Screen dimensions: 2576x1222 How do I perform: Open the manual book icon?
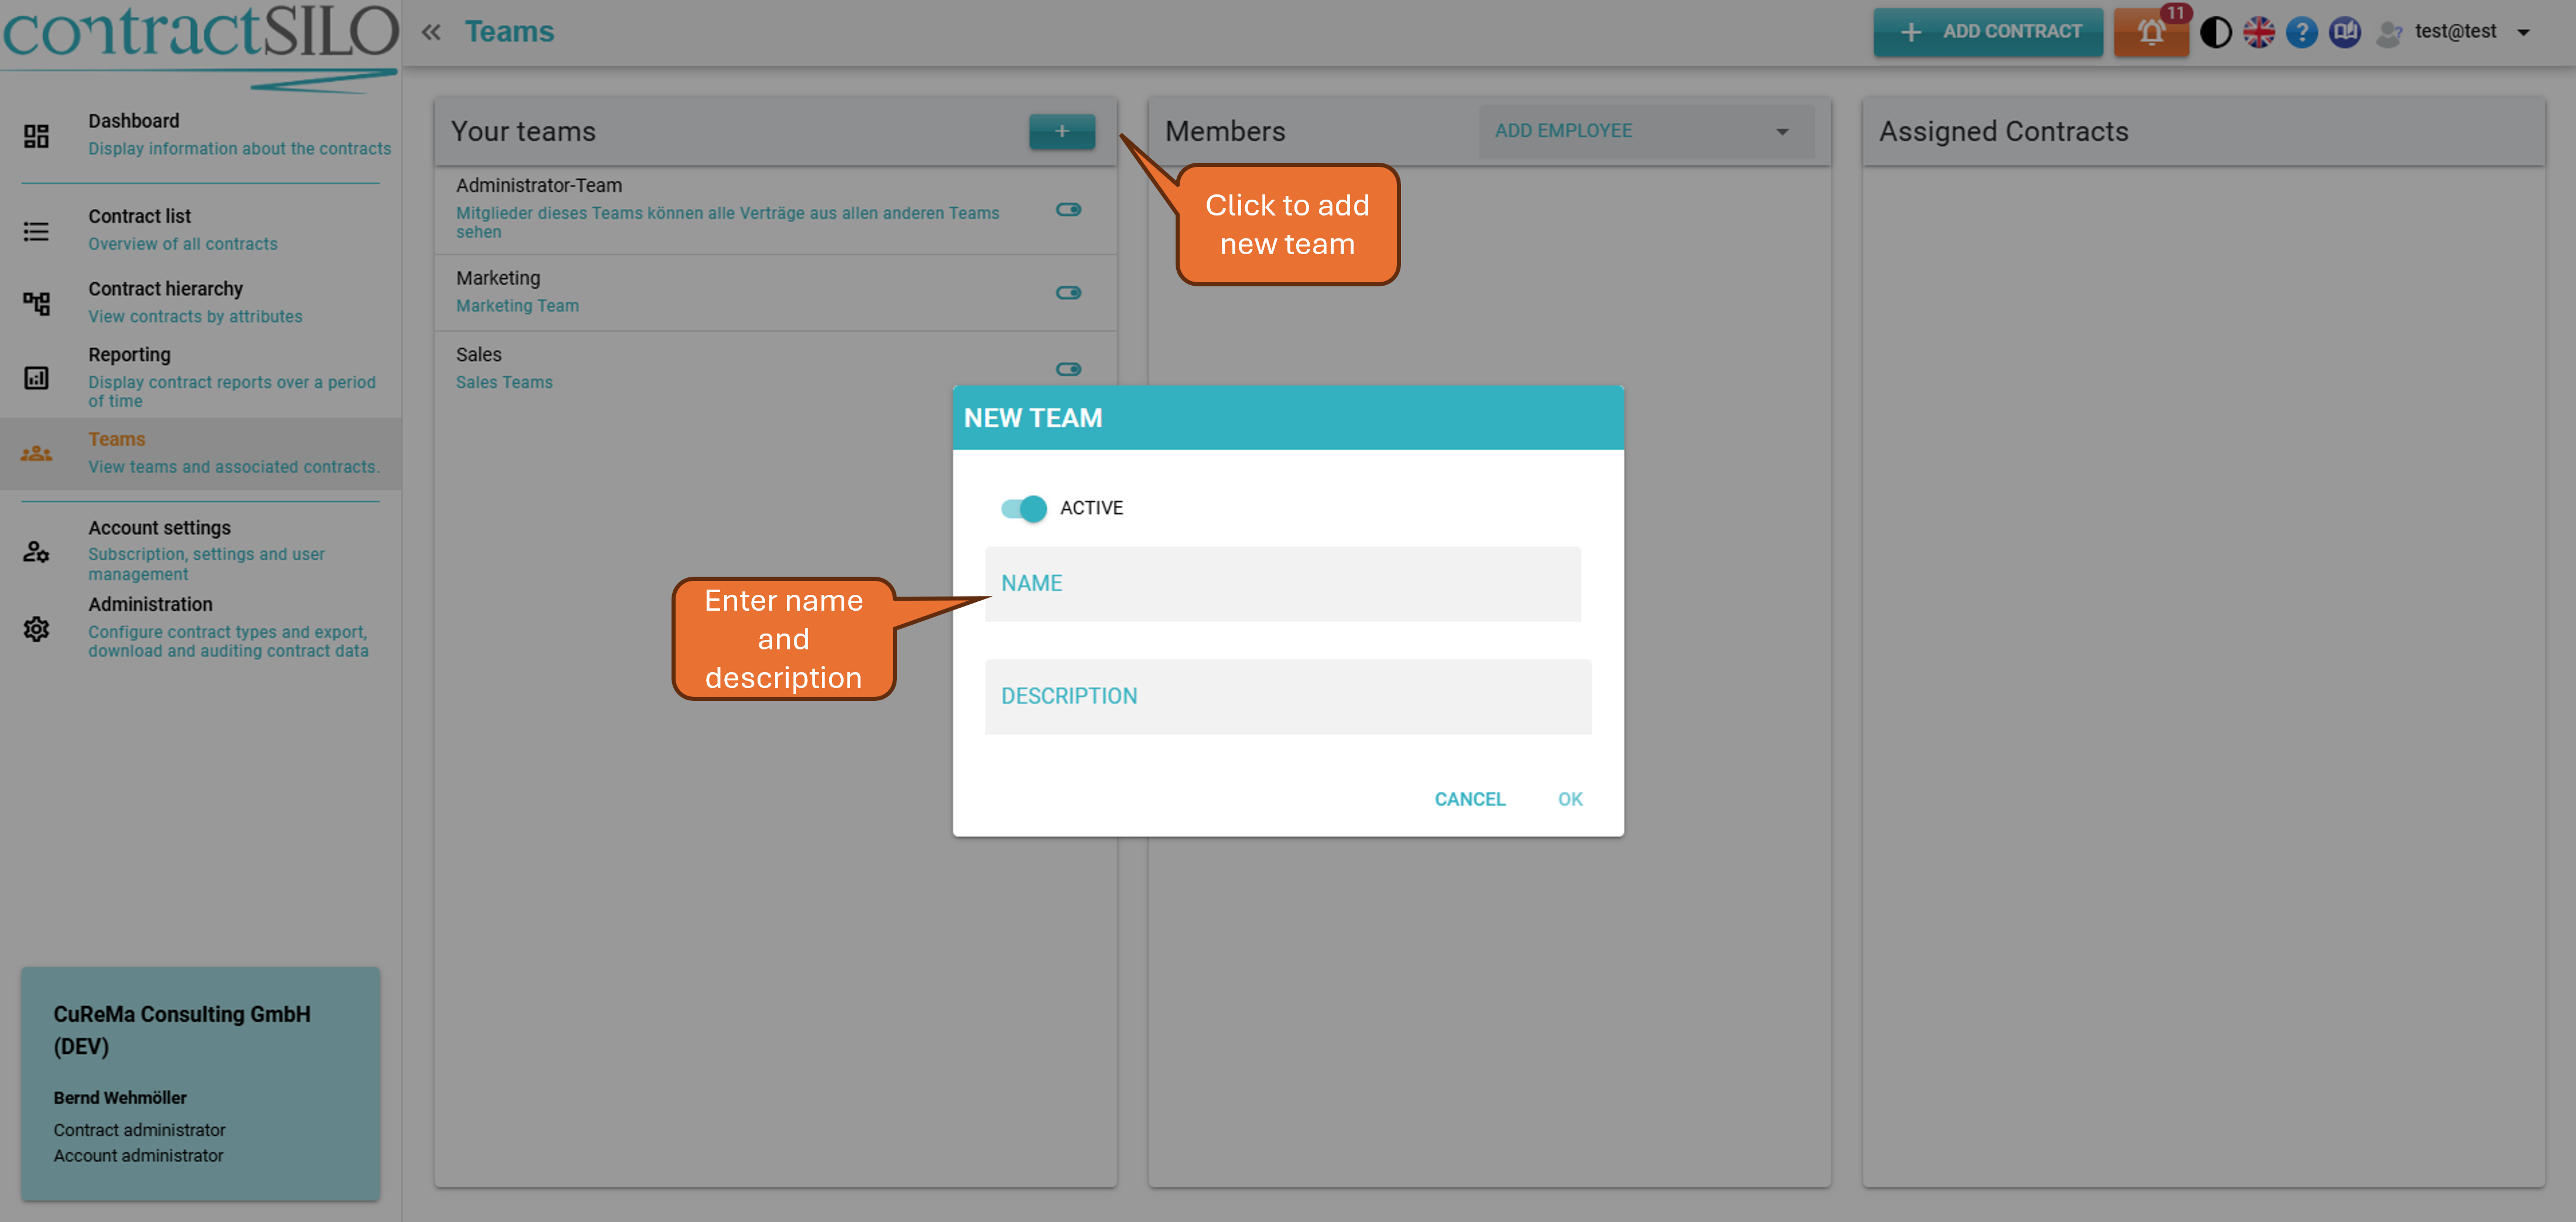click(x=2344, y=32)
